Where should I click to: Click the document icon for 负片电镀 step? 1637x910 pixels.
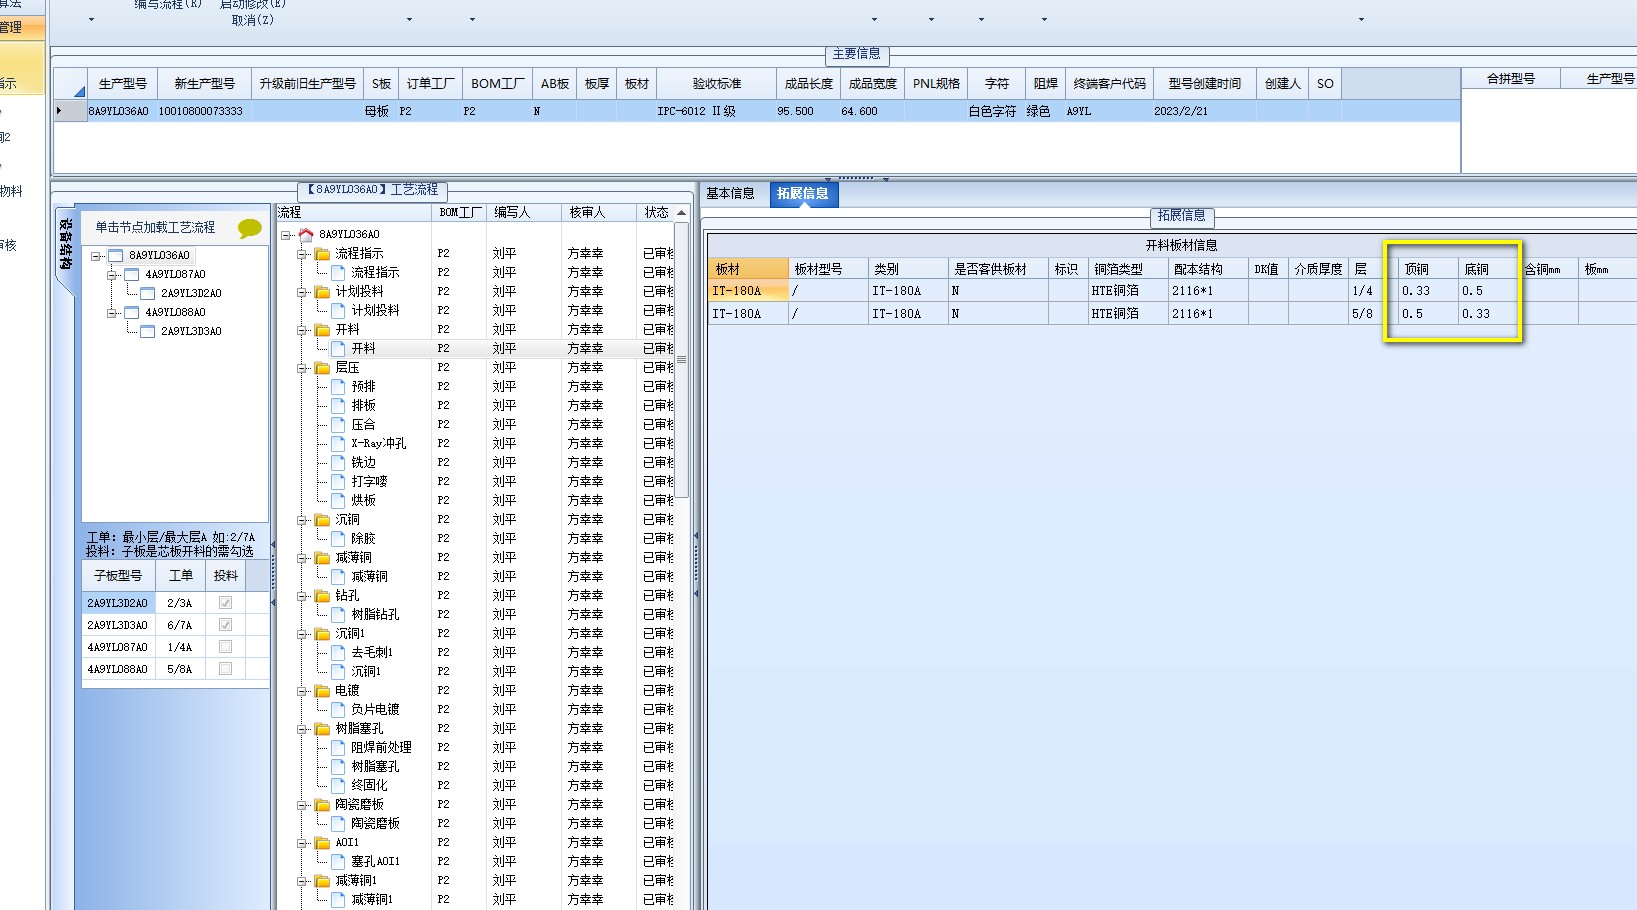(338, 710)
